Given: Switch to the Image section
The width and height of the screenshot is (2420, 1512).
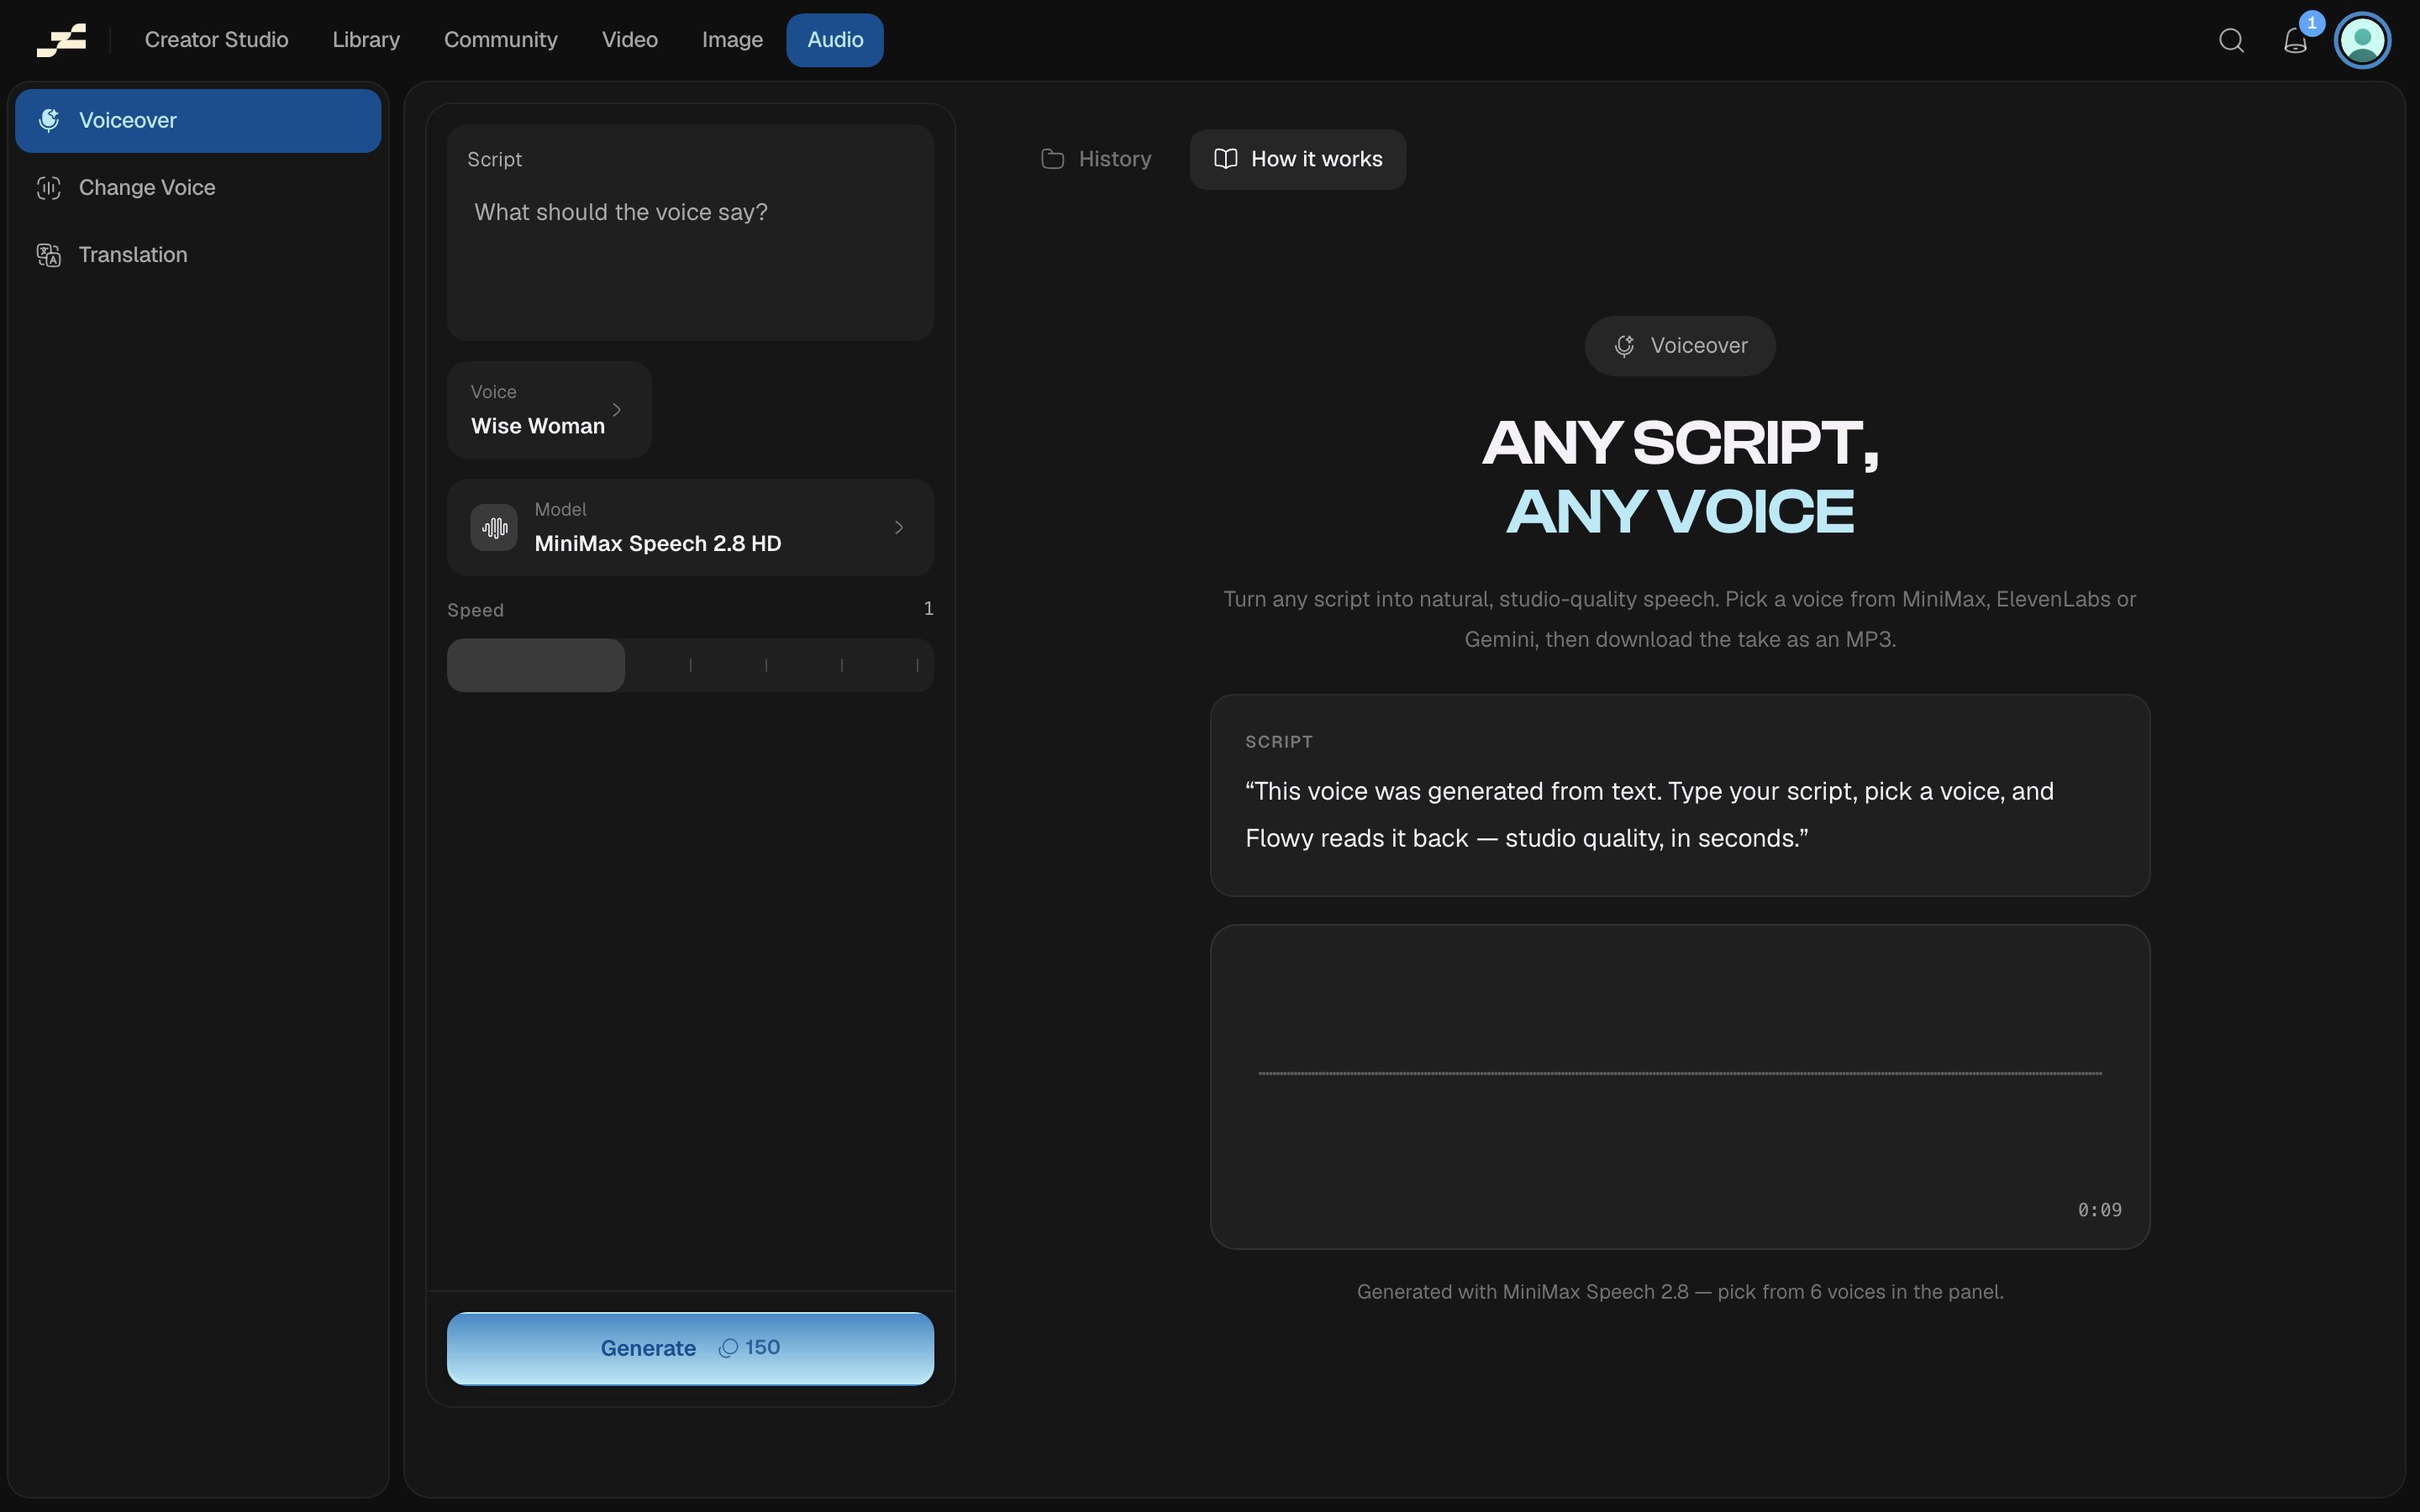Looking at the screenshot, I should click(x=732, y=40).
